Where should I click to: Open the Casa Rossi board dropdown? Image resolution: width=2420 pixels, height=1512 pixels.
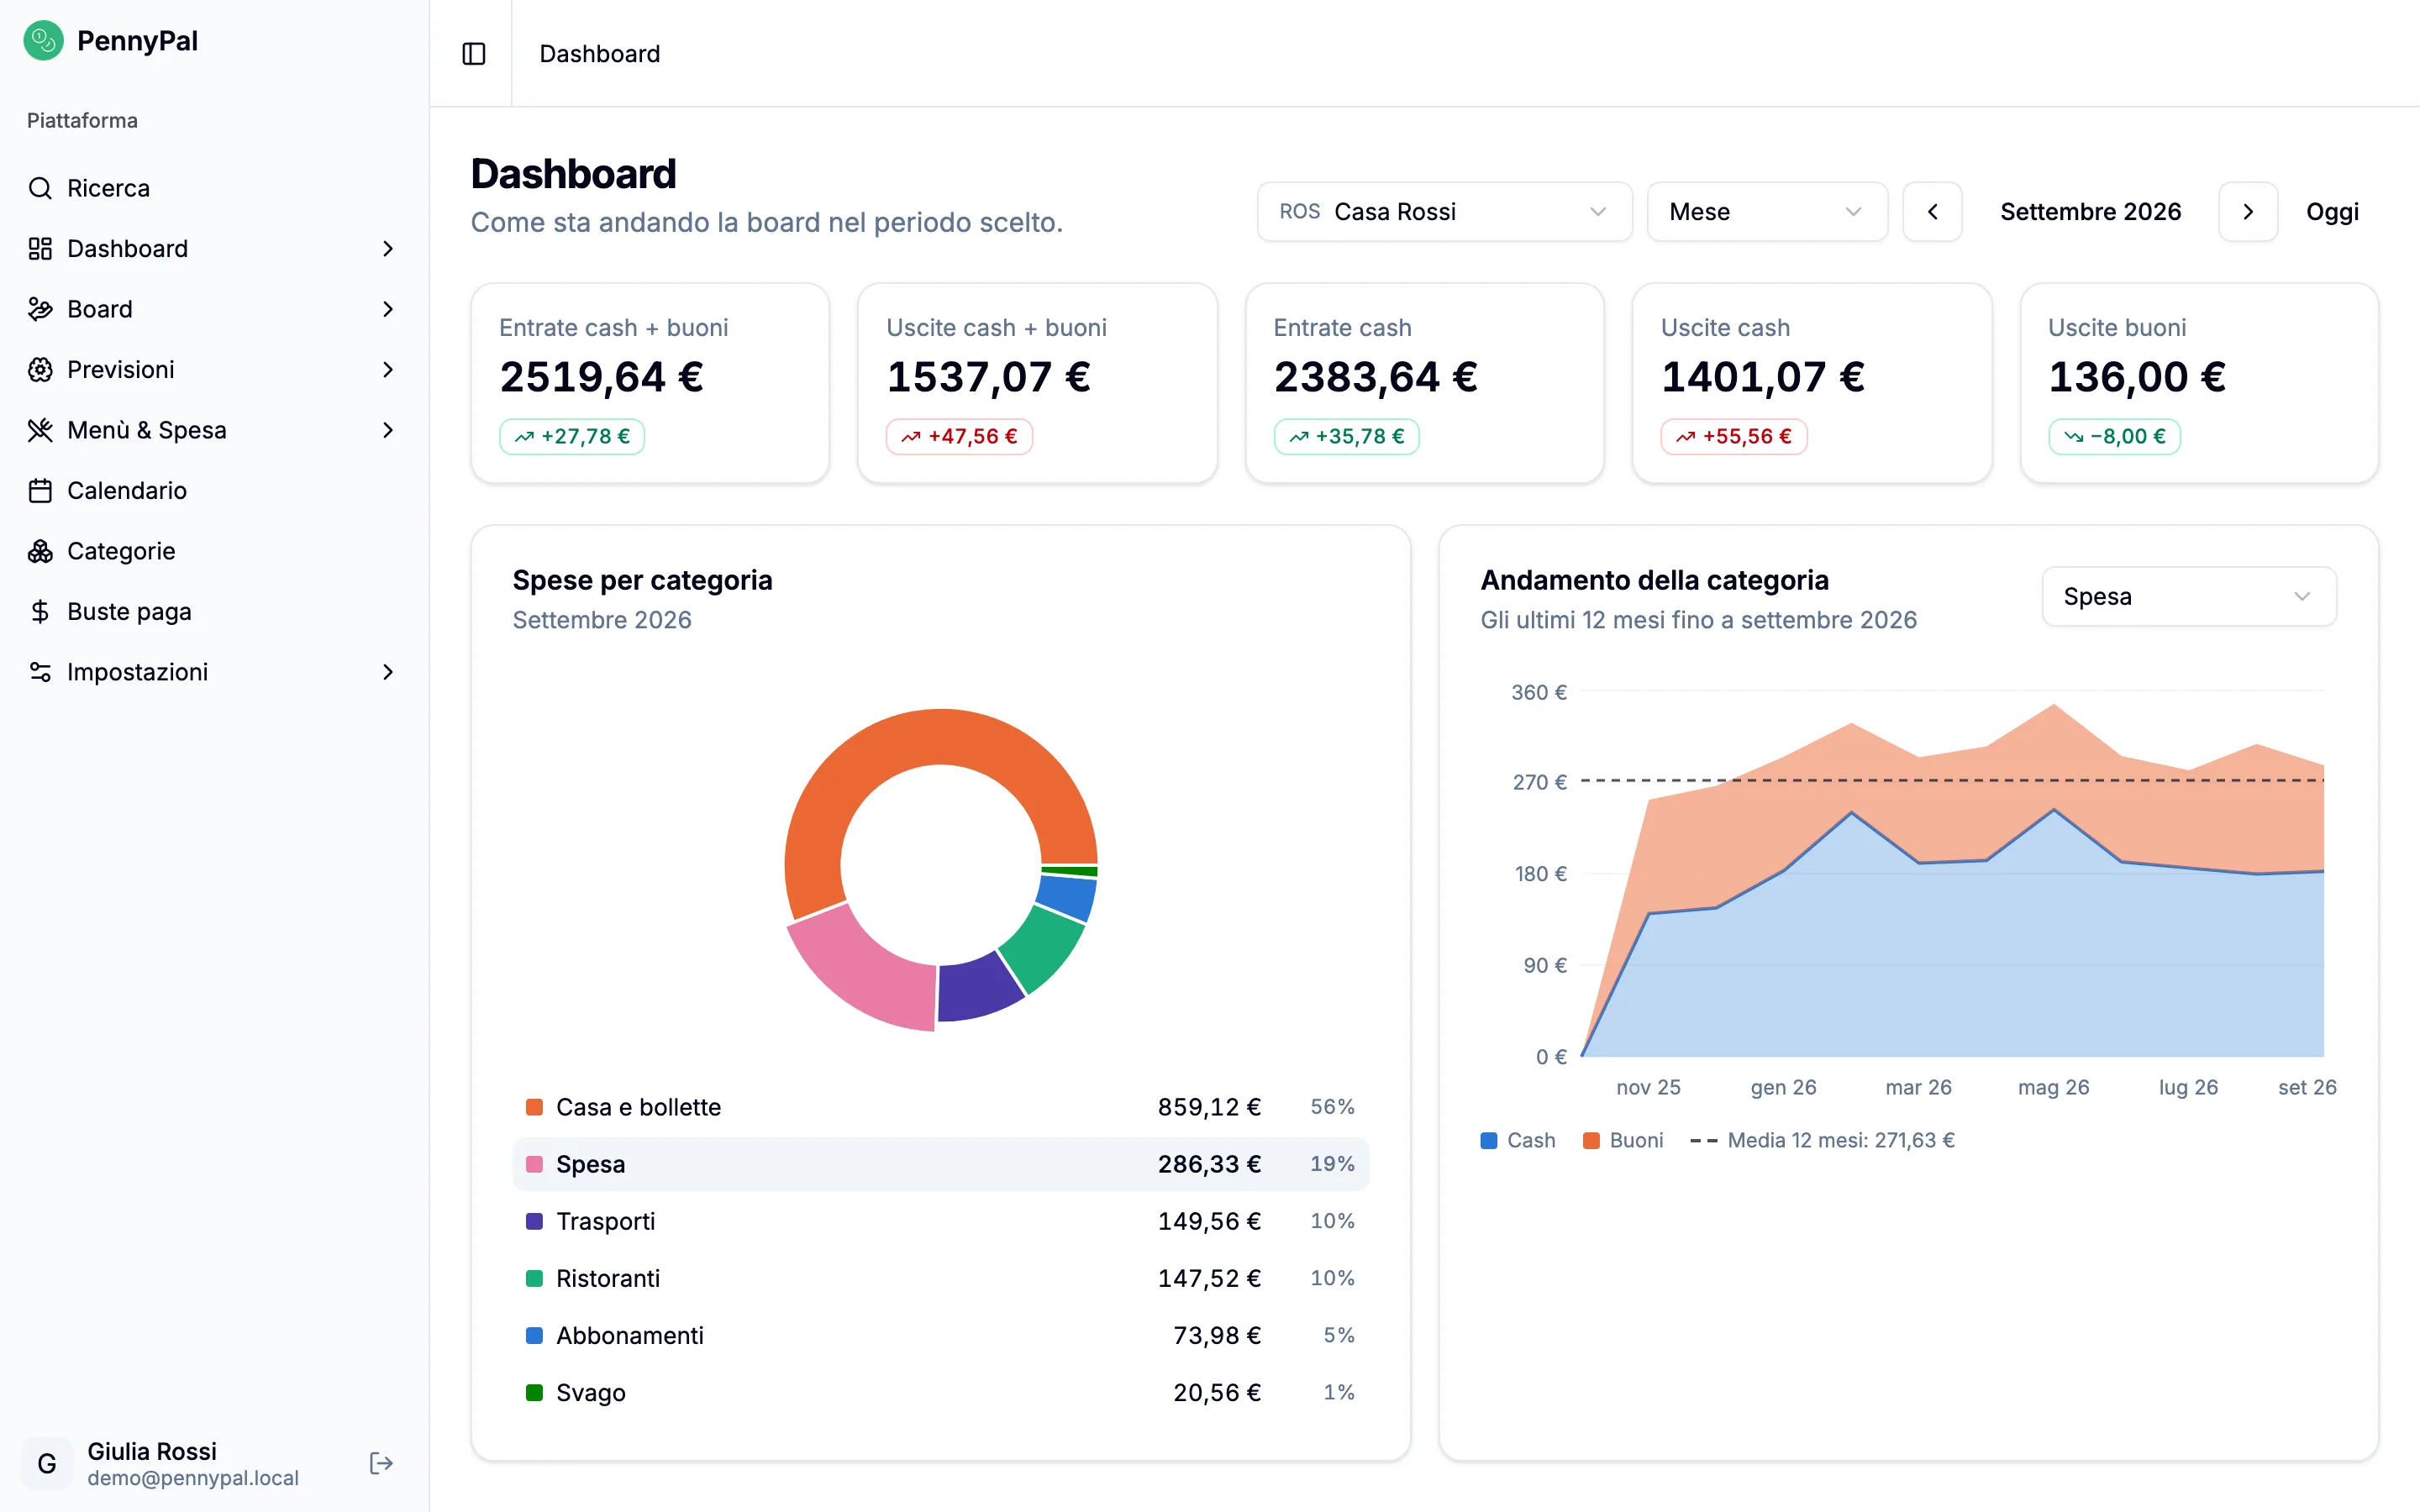pos(1444,212)
